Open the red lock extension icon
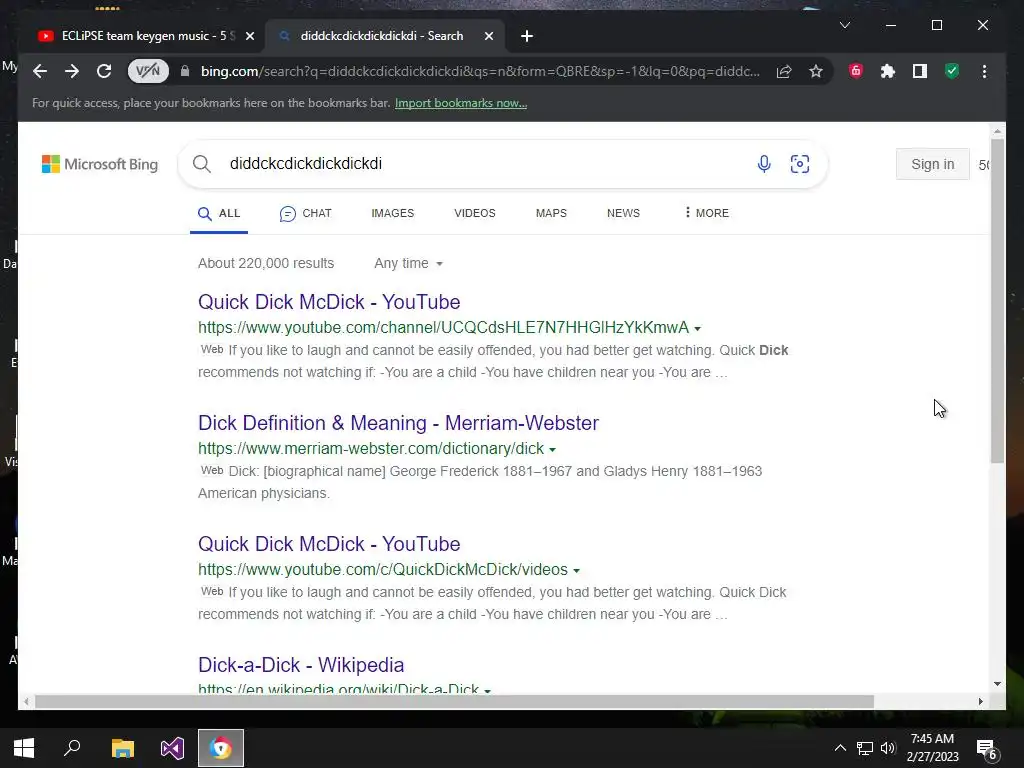Screen dimensions: 1024x768 click(856, 71)
